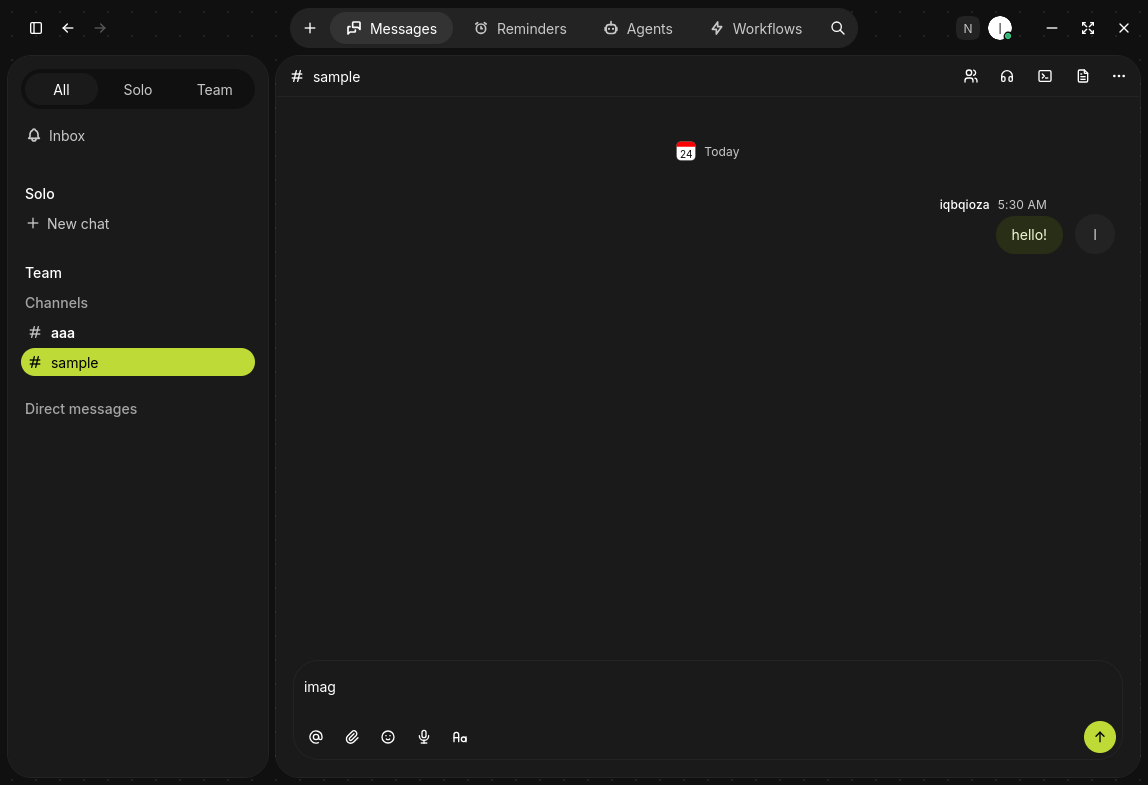Open the terminal icon in channel header

click(1045, 76)
